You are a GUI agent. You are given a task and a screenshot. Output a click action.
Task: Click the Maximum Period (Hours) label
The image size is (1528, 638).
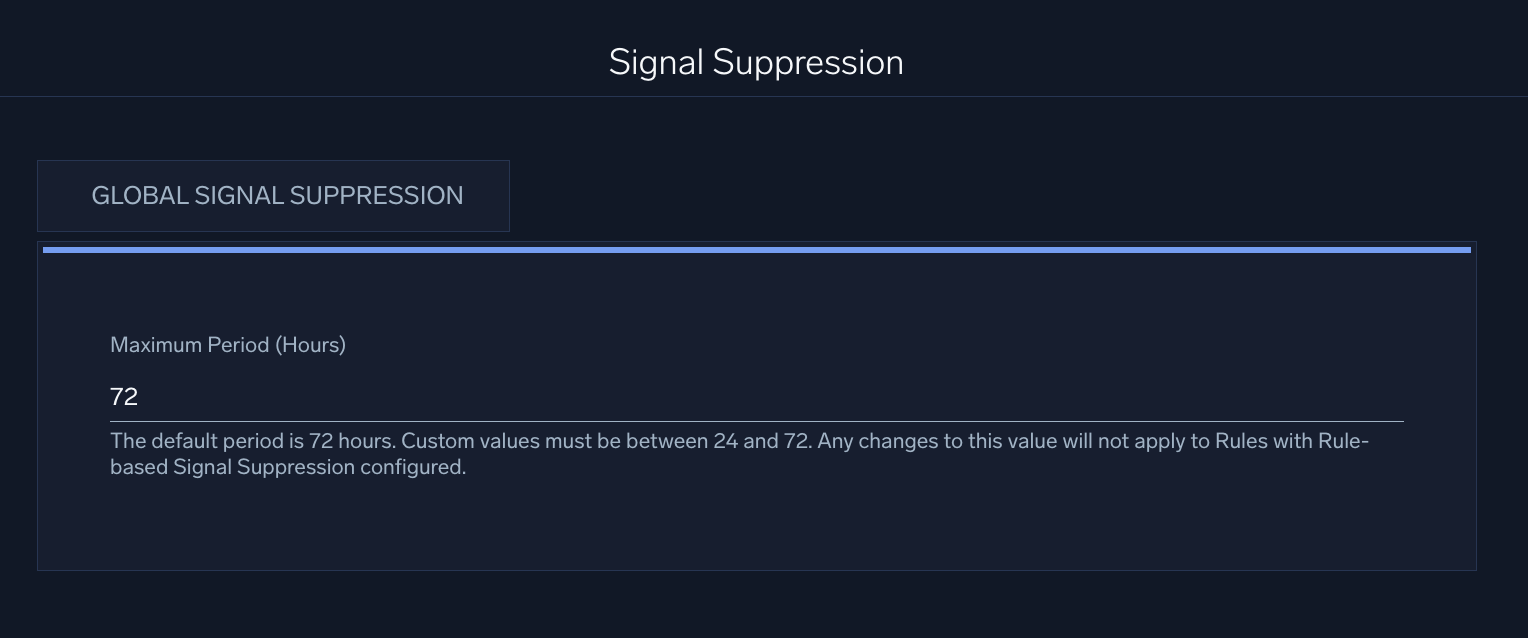coord(227,344)
